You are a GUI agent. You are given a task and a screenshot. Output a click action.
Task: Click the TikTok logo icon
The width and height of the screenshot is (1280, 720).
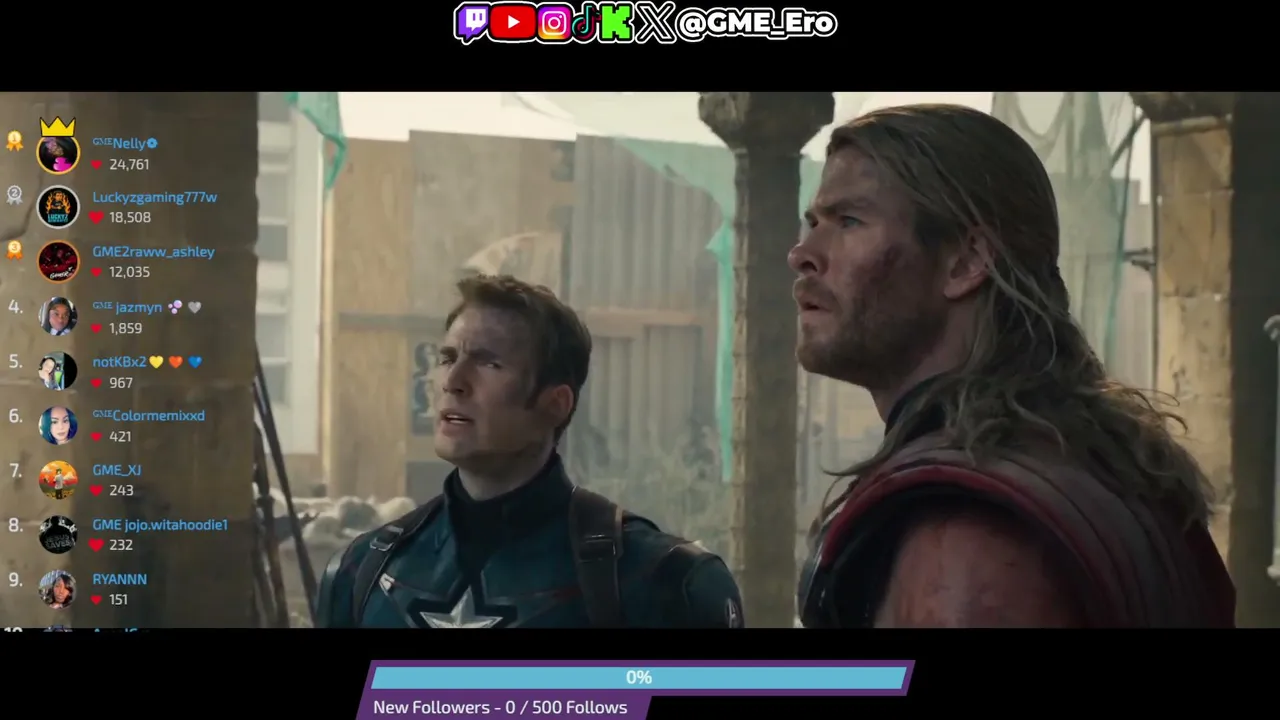tap(585, 22)
